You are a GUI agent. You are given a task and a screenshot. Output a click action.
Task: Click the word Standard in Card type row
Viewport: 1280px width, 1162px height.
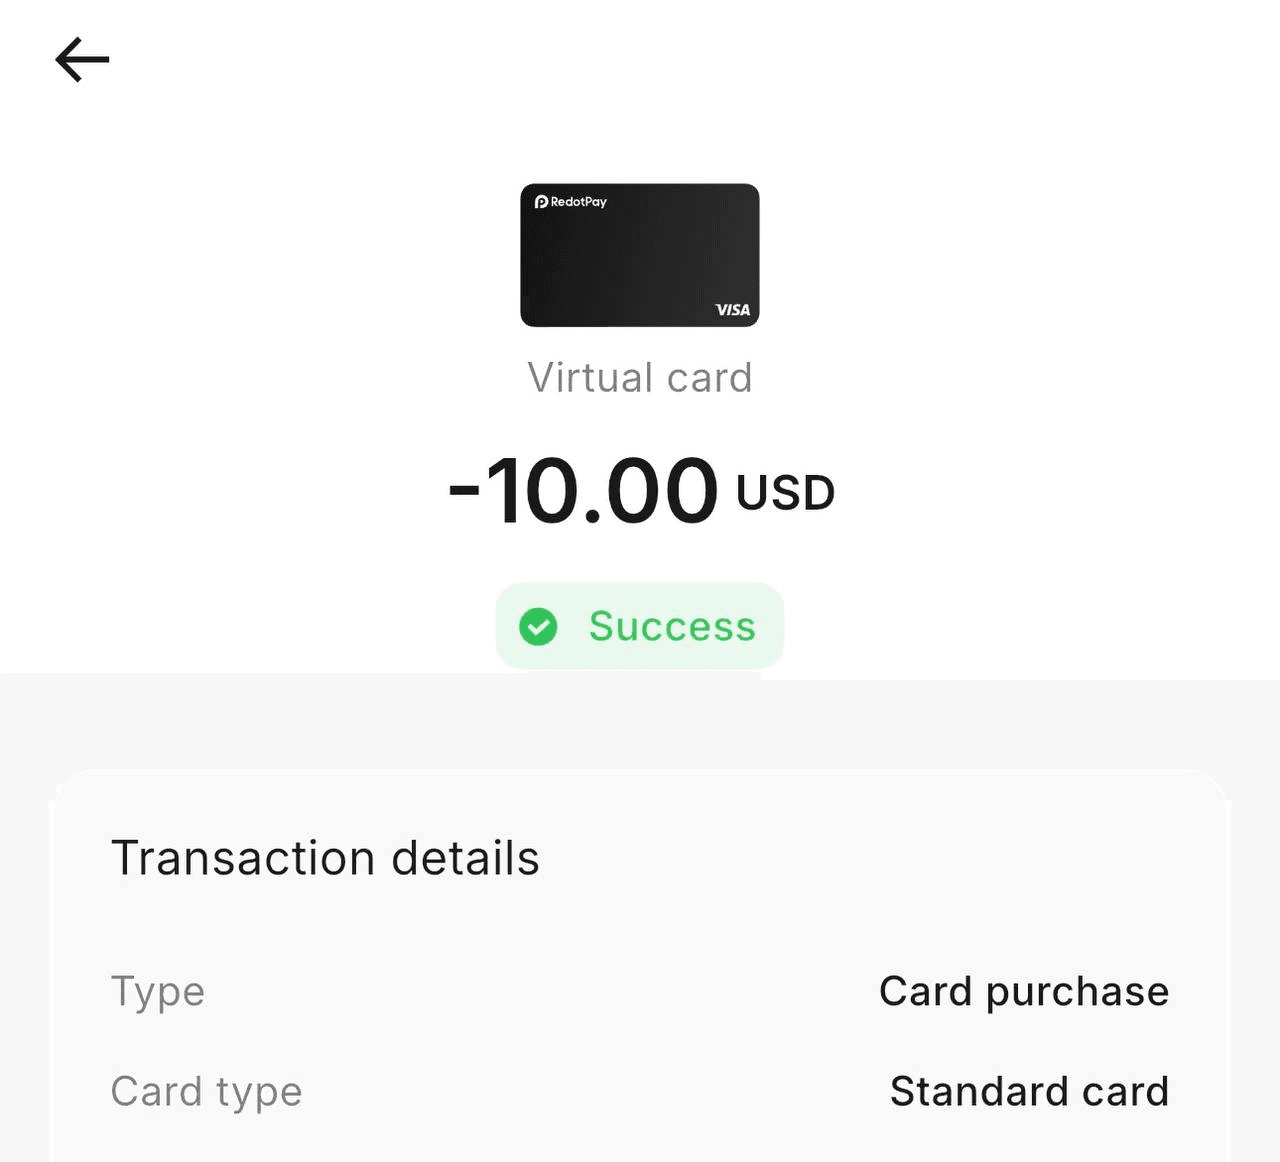[979, 1091]
